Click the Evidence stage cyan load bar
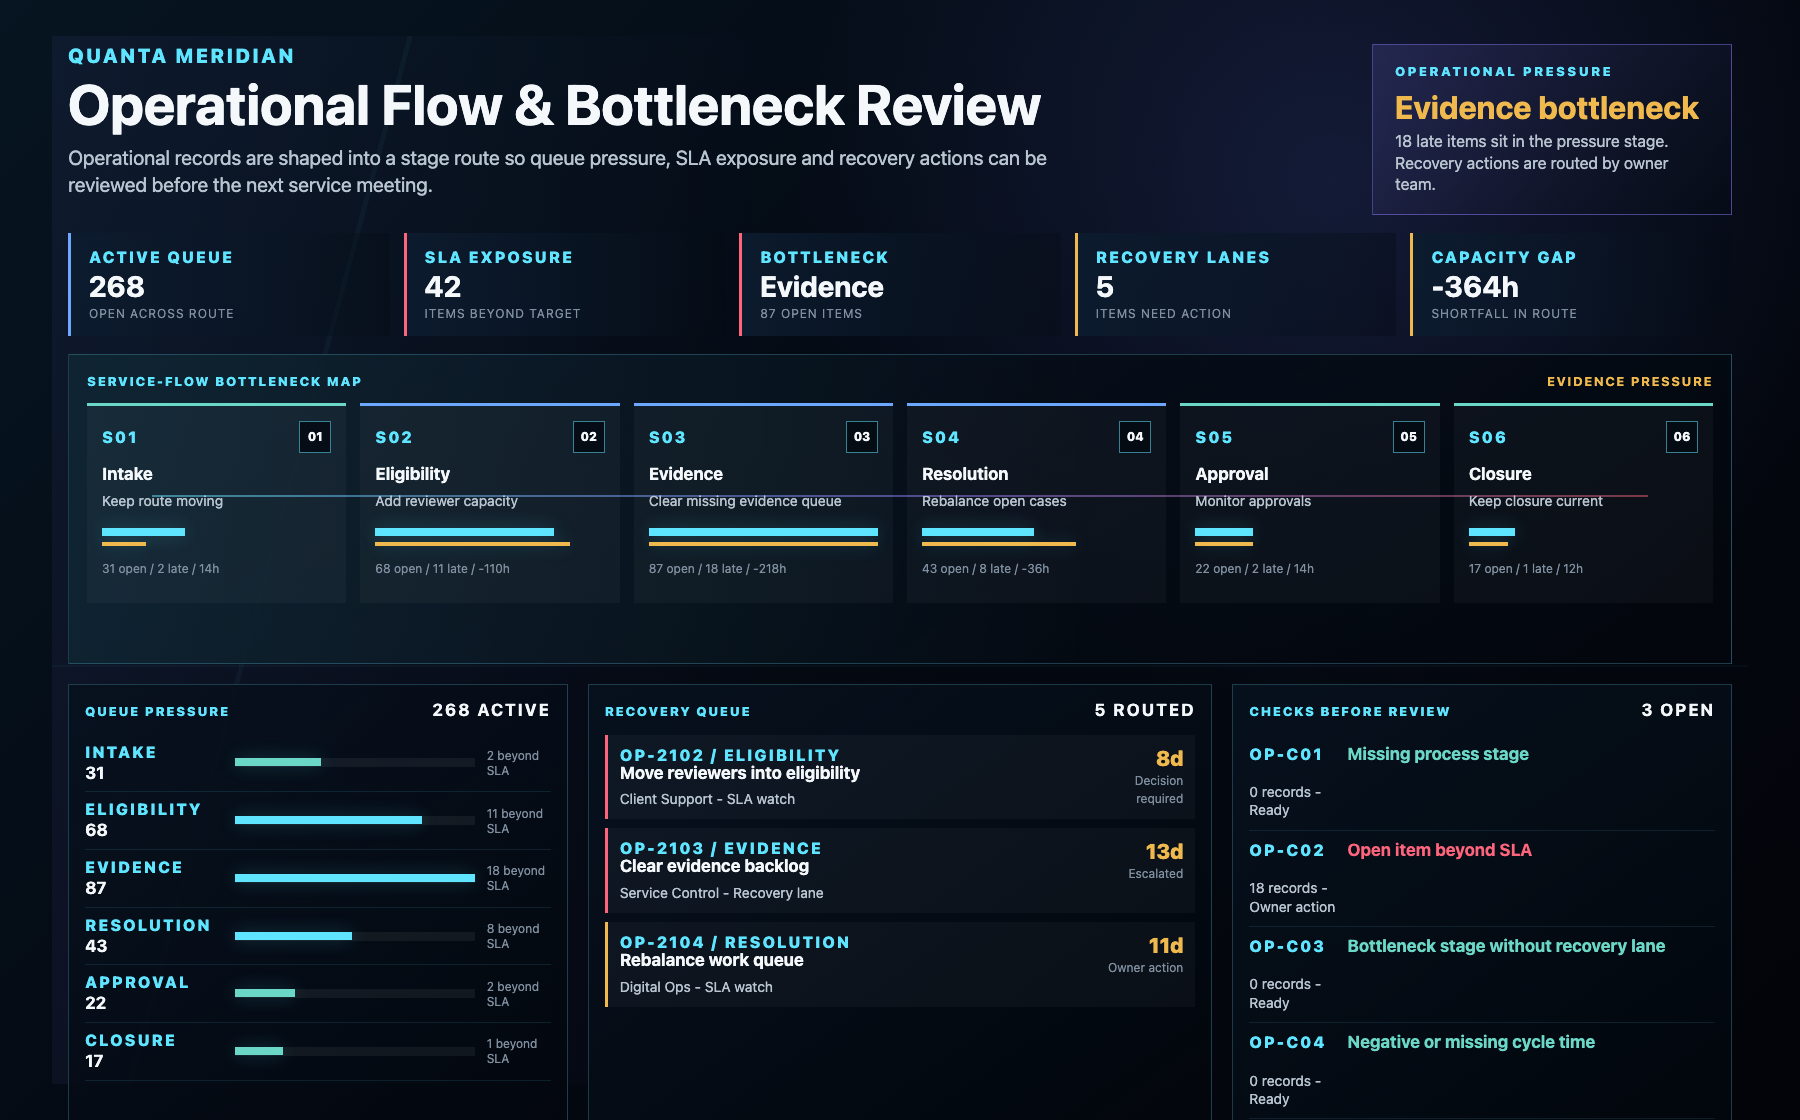The image size is (1800, 1120). tap(763, 532)
